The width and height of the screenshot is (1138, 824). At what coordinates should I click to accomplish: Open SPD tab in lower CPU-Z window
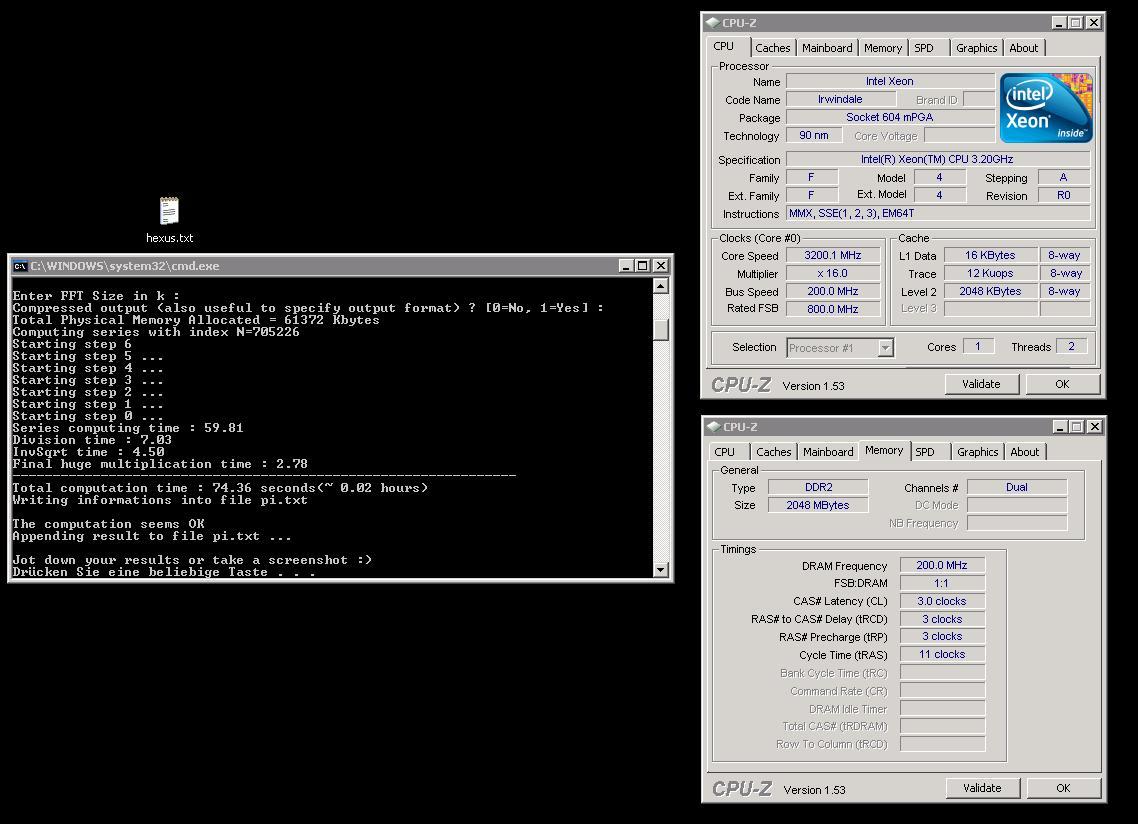click(925, 452)
